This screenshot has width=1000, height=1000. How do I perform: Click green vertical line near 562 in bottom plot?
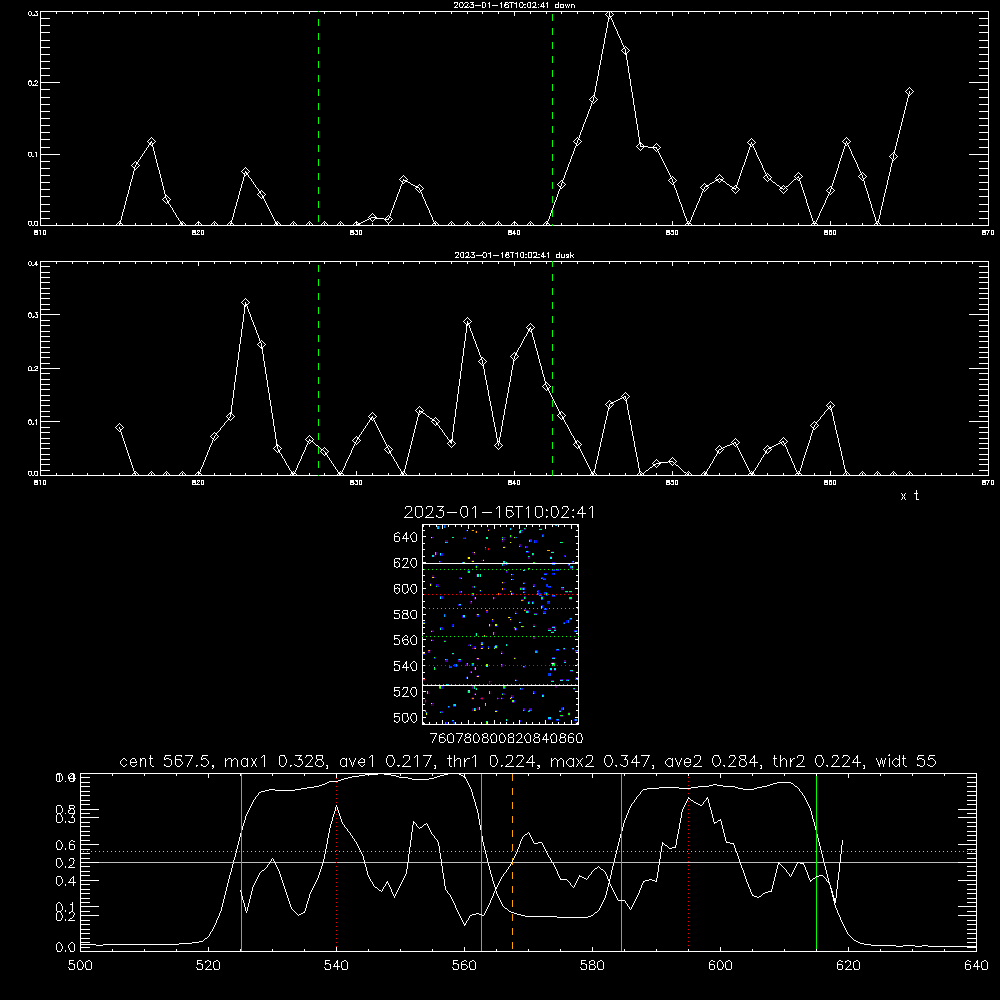(481, 862)
